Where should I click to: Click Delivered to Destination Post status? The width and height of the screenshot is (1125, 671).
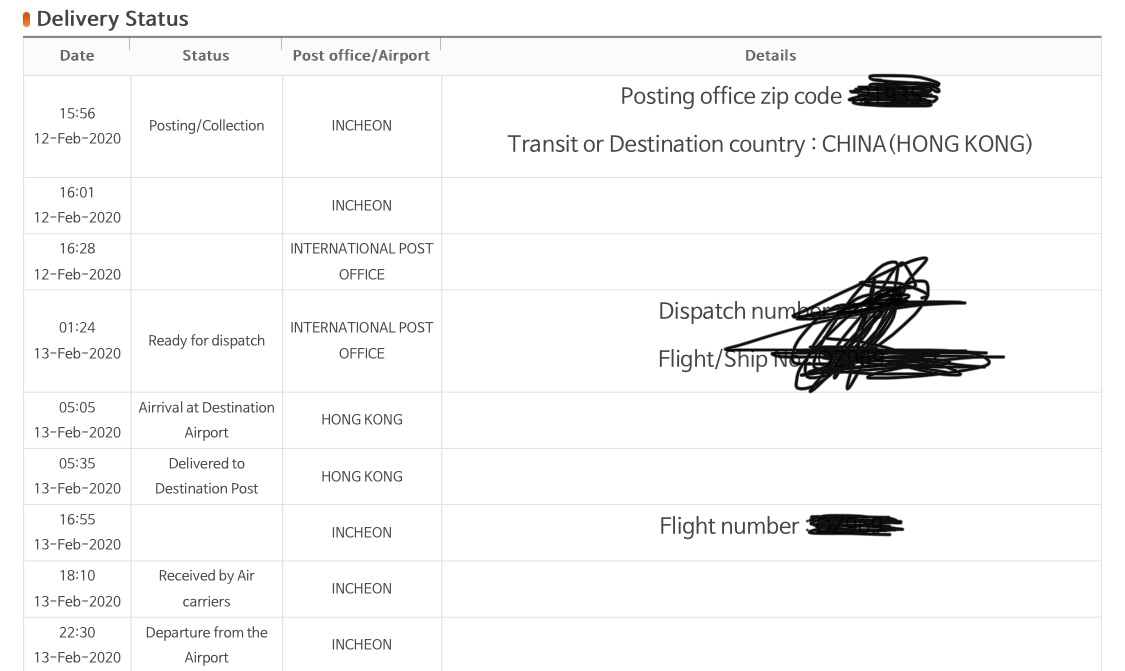click(207, 476)
